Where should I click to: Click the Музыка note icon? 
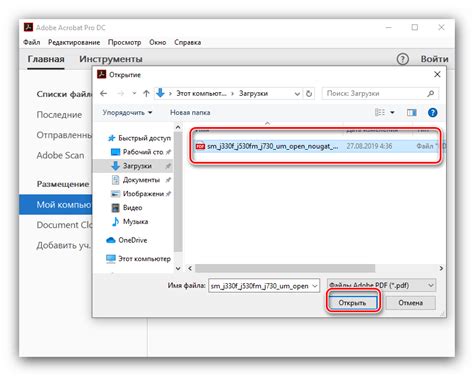click(115, 222)
